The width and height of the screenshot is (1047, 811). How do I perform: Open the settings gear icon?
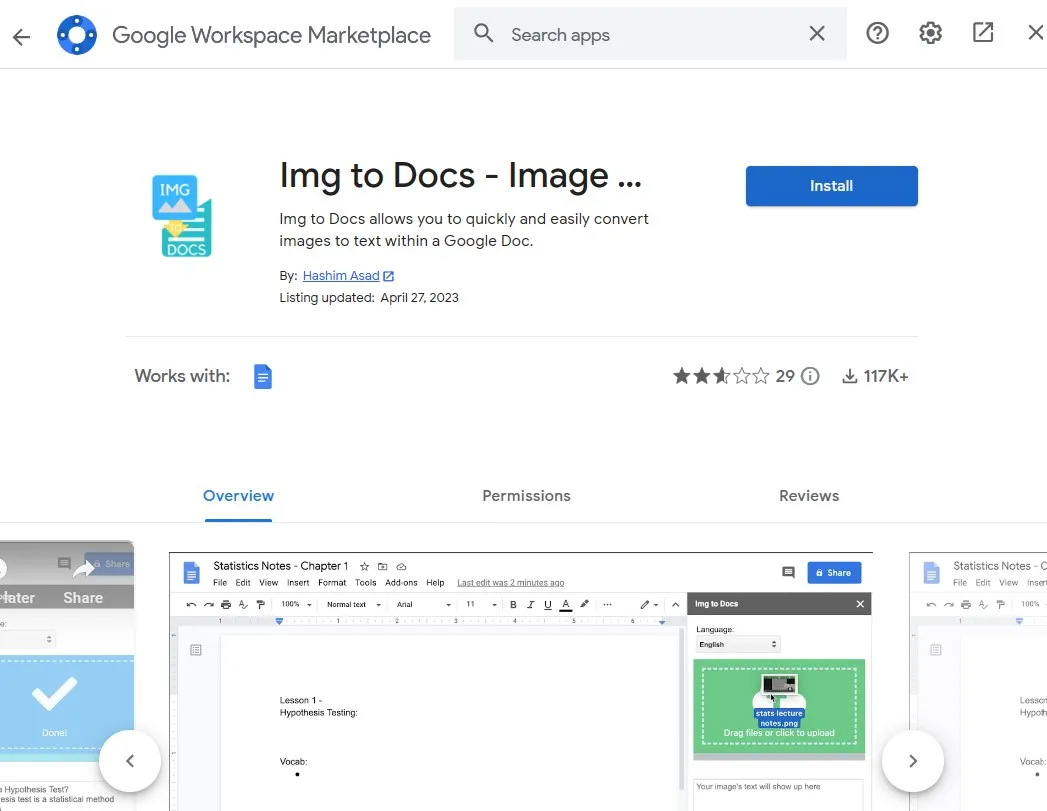930,33
